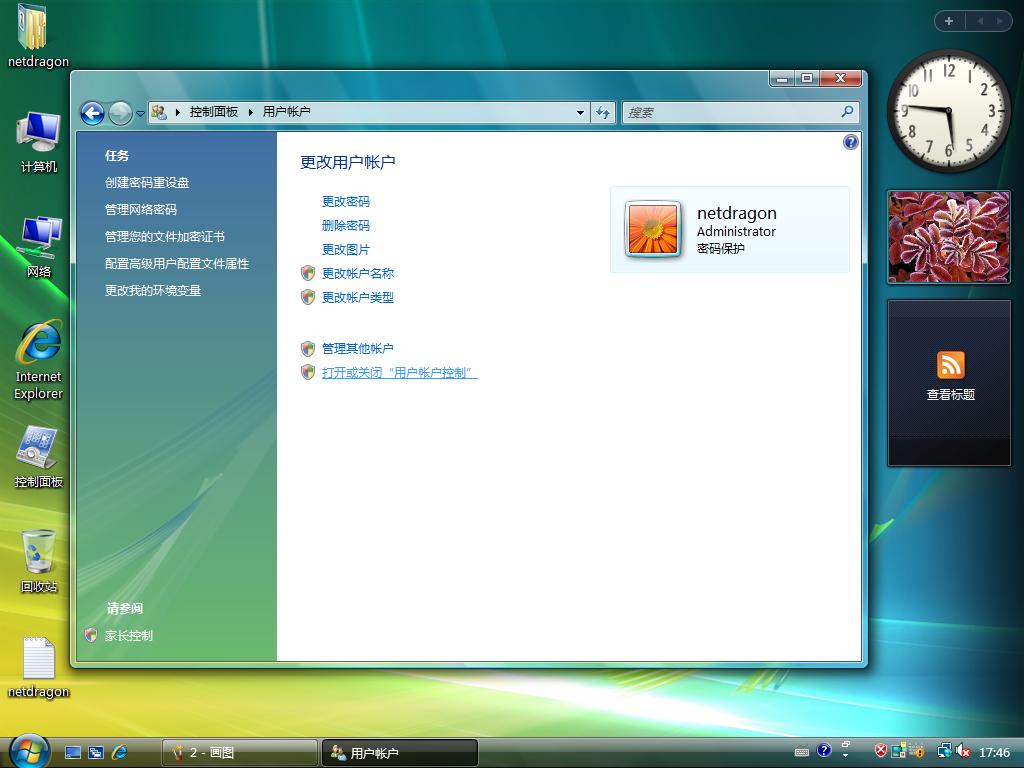Launch Internet Explorer from quick launch
Viewport: 1024px width, 768px height.
[120, 752]
